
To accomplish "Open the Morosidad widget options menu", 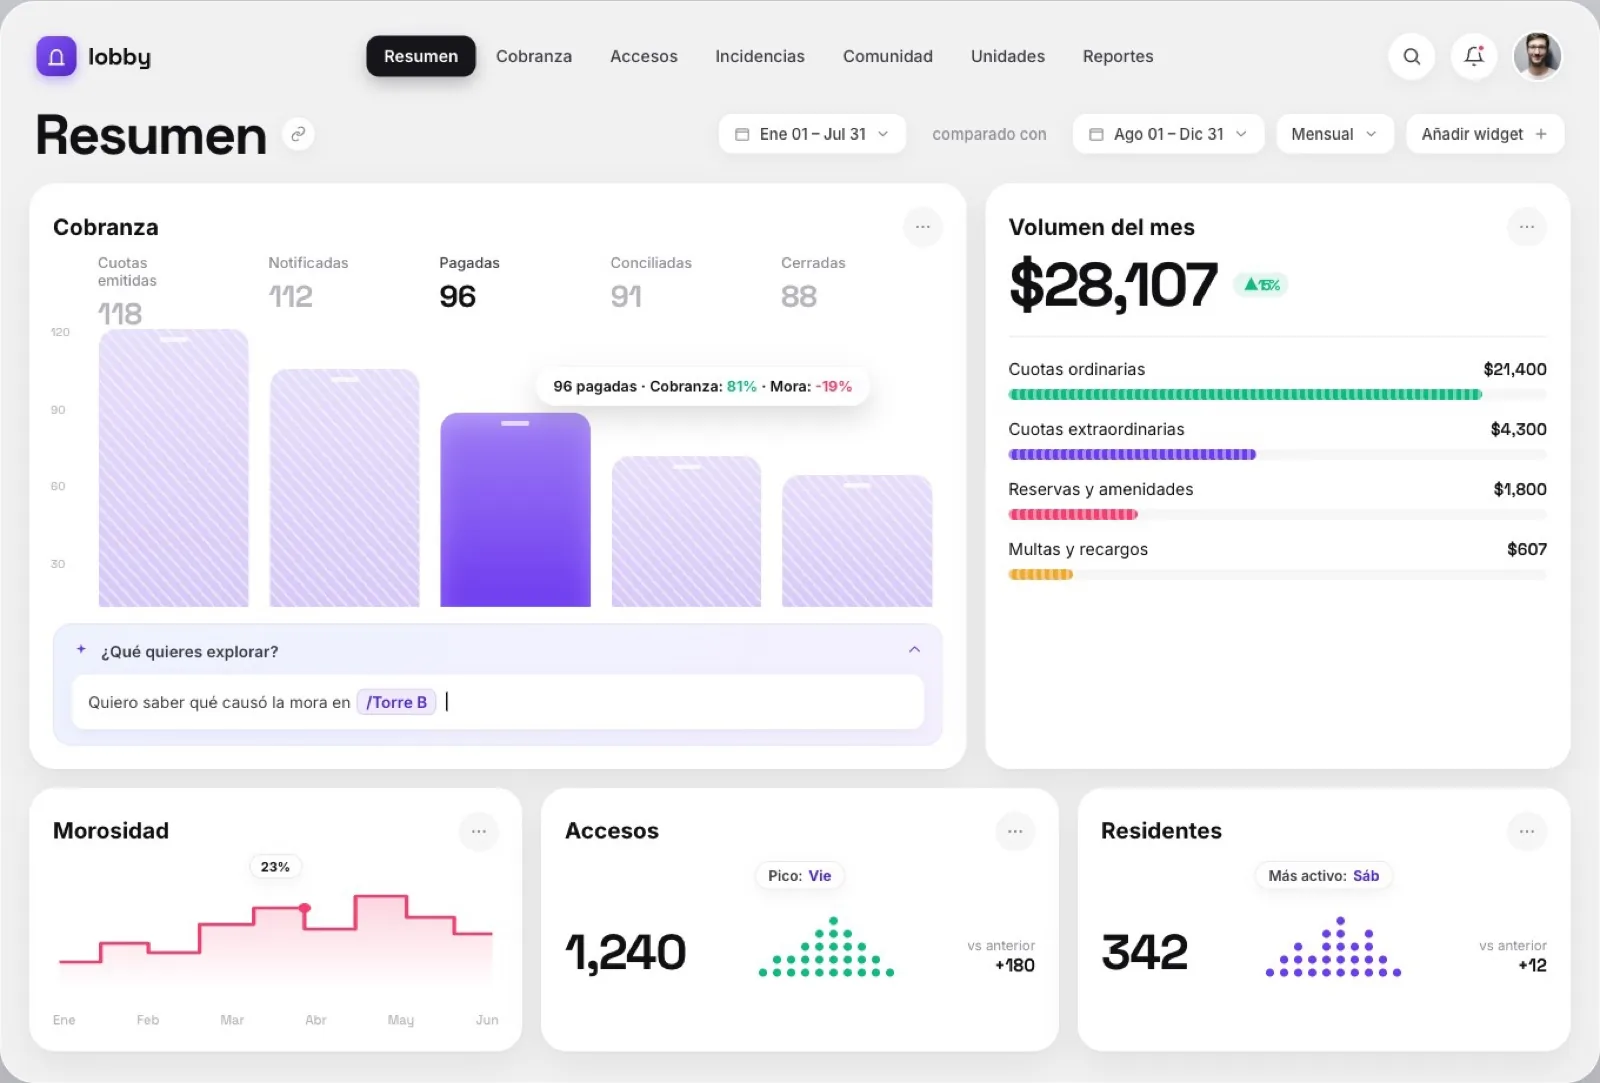I will click(479, 831).
